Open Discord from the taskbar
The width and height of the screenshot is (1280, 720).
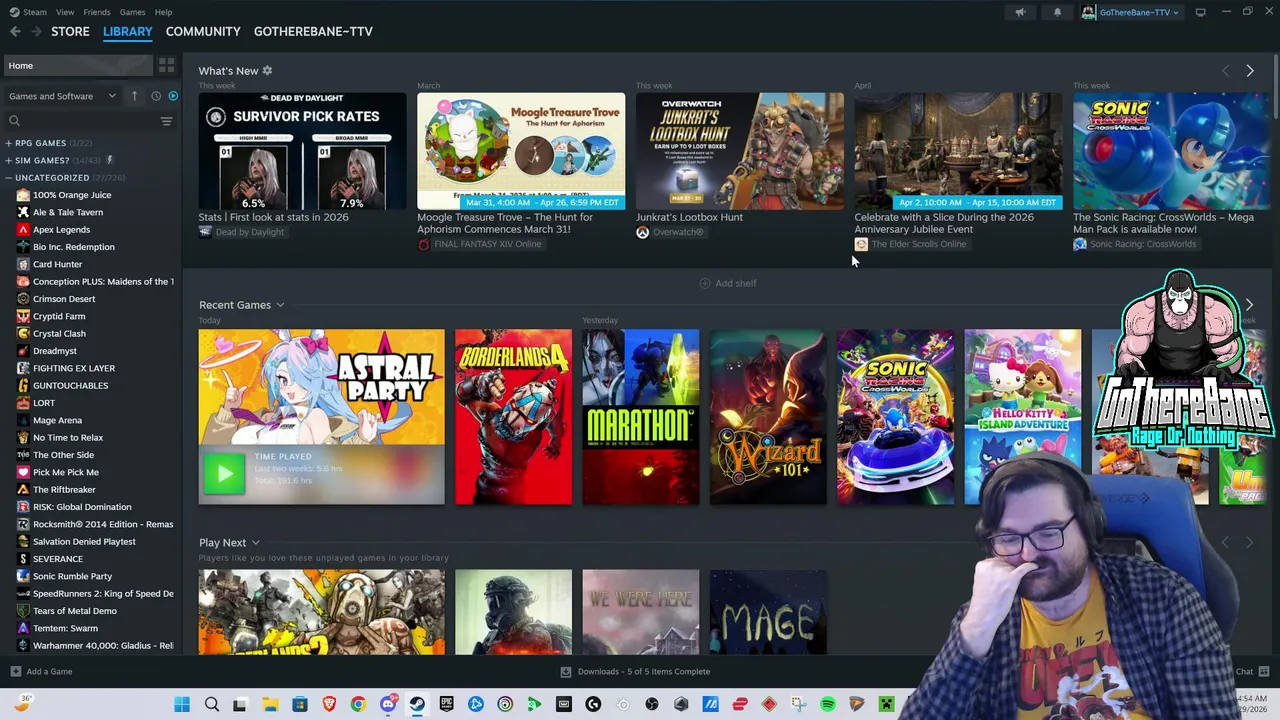388,705
